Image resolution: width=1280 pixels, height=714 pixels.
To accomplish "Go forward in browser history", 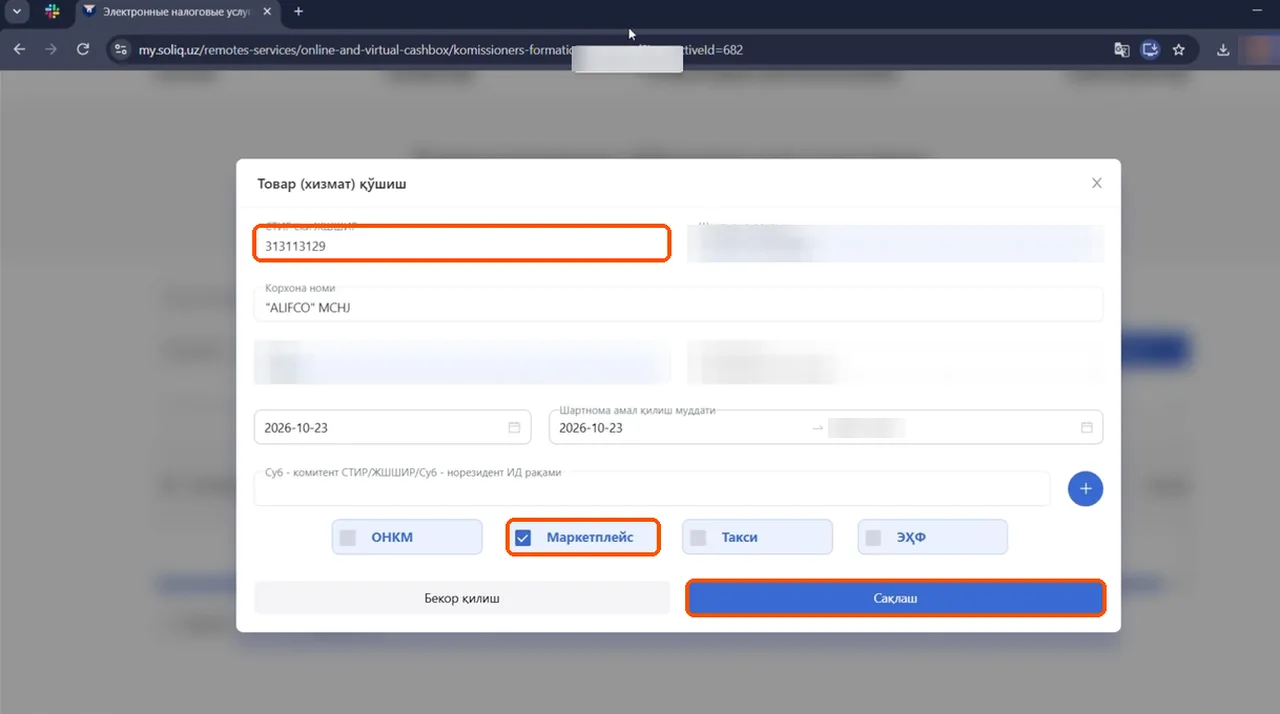I will click(51, 49).
